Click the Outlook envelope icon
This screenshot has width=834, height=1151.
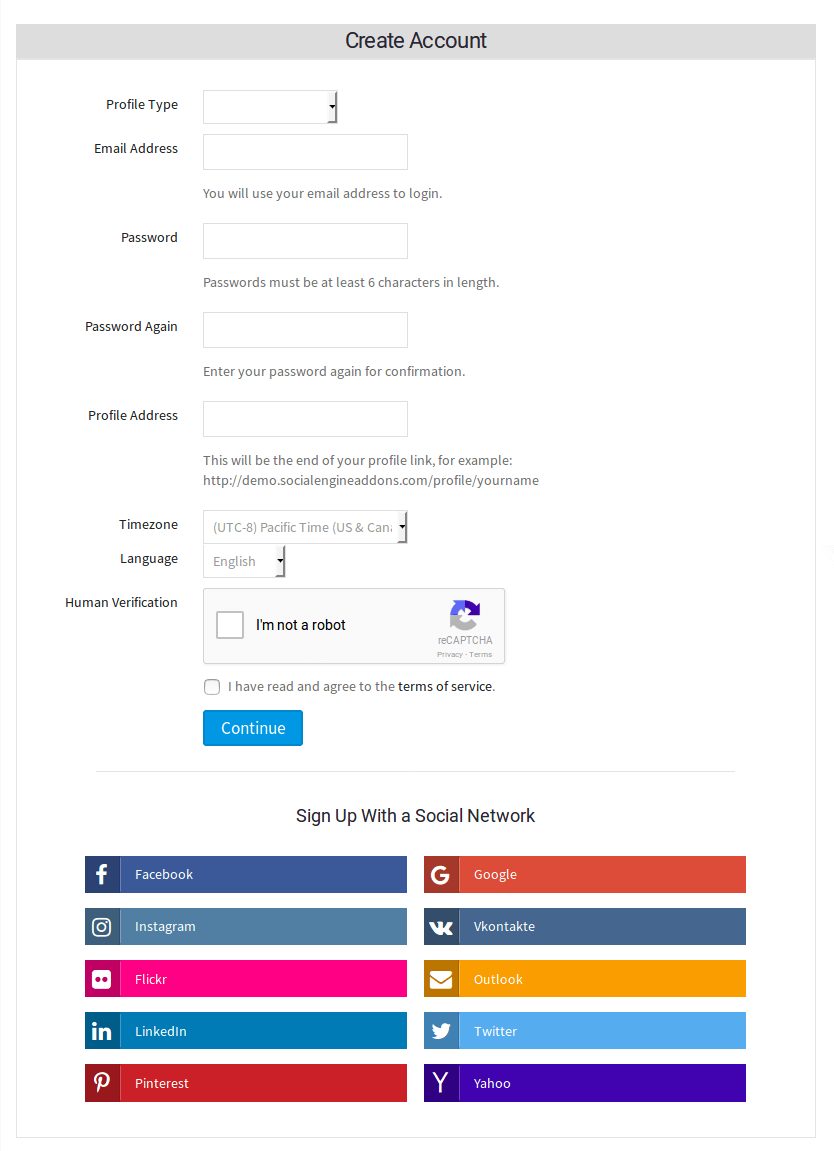coord(441,979)
